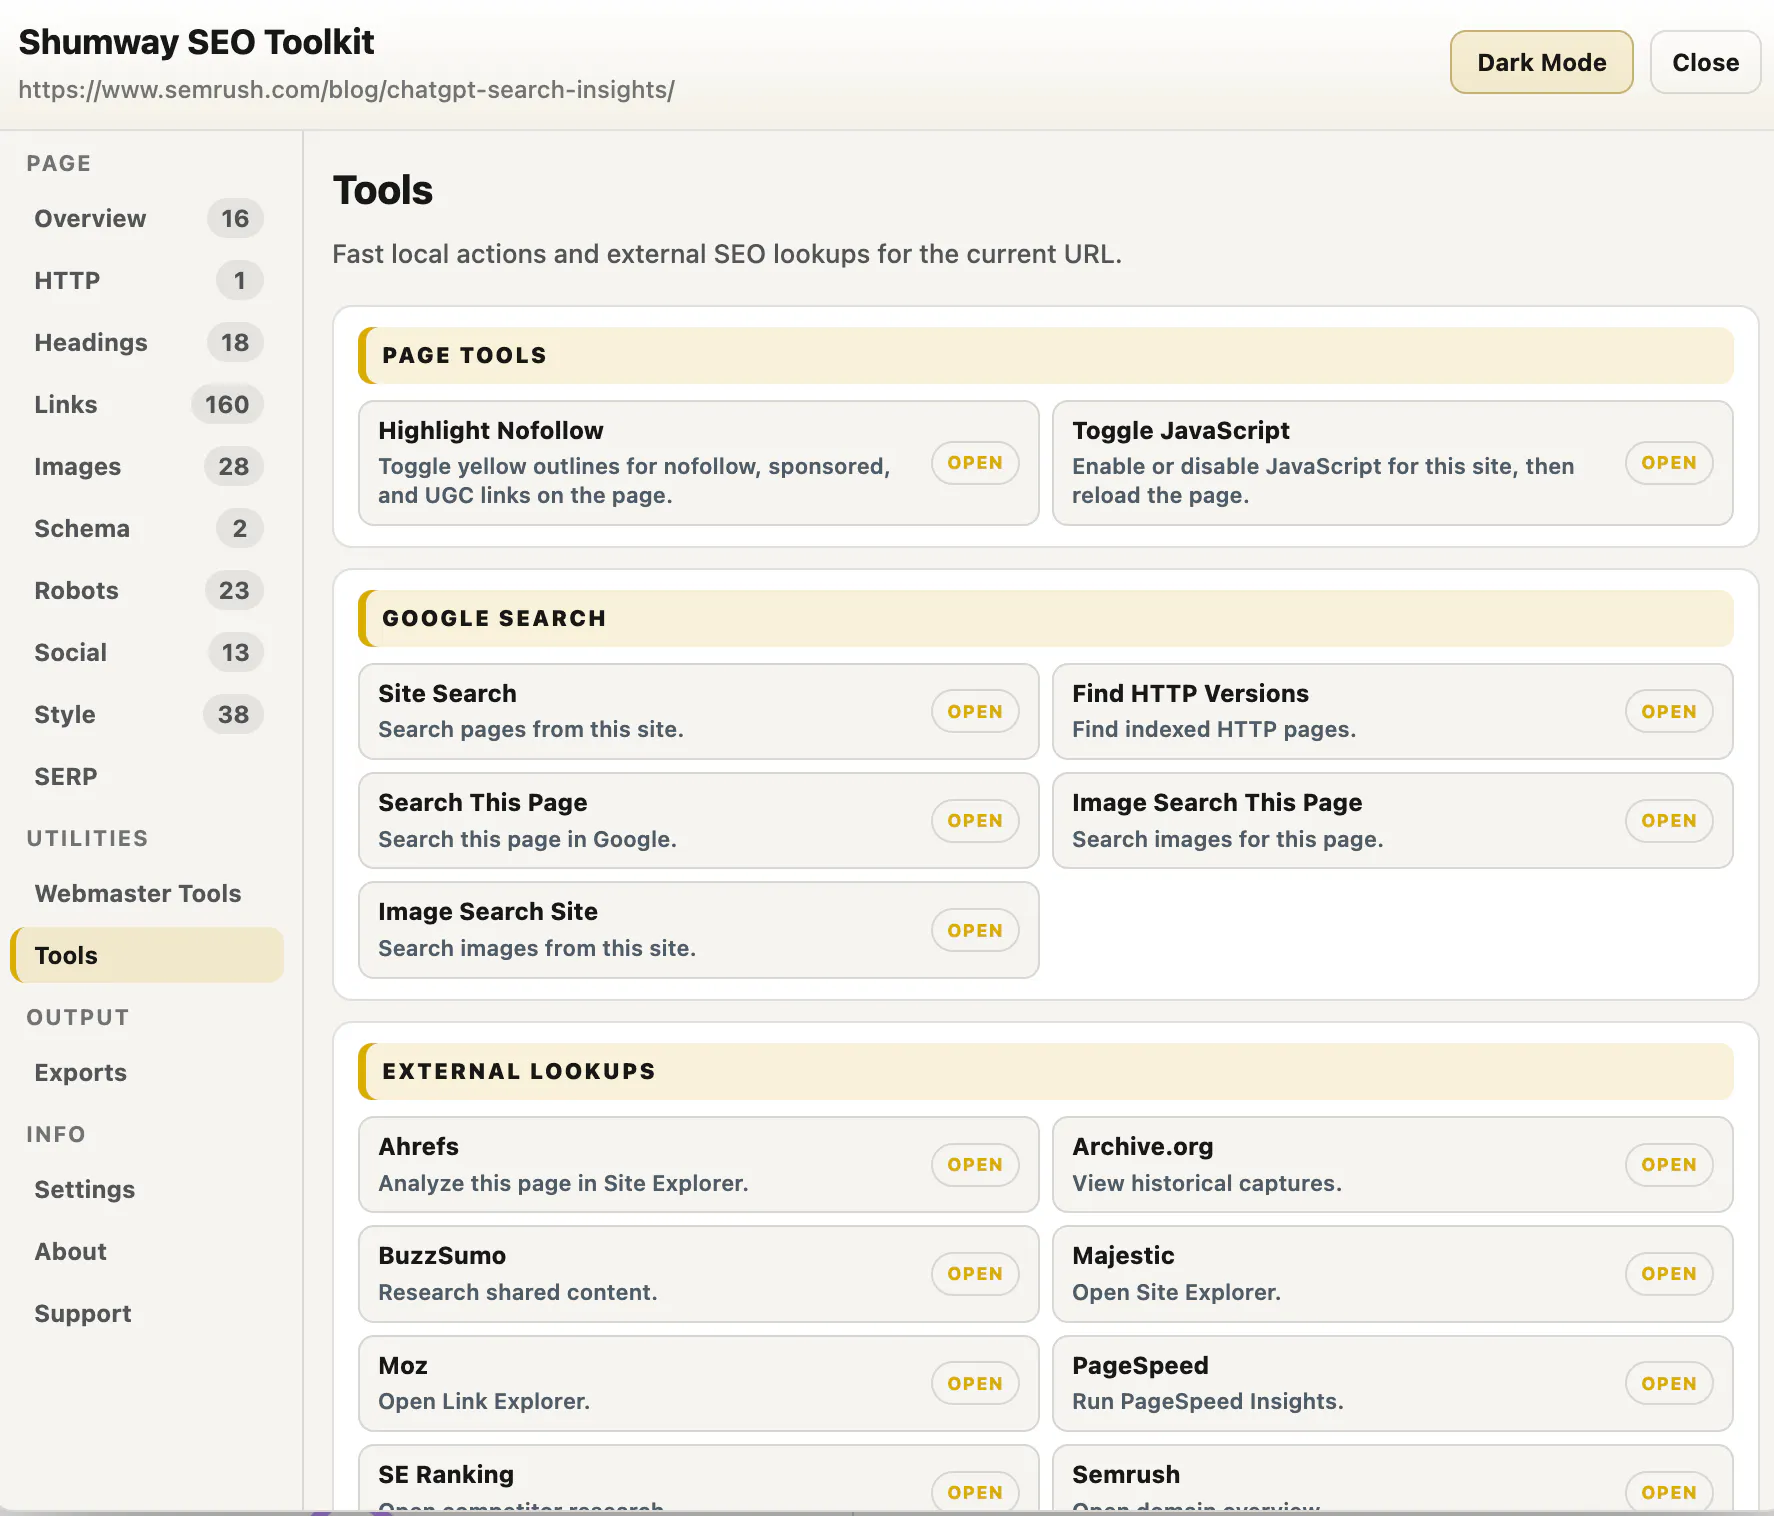Close the SEO Toolkit panel
1774x1516 pixels.
pos(1705,62)
